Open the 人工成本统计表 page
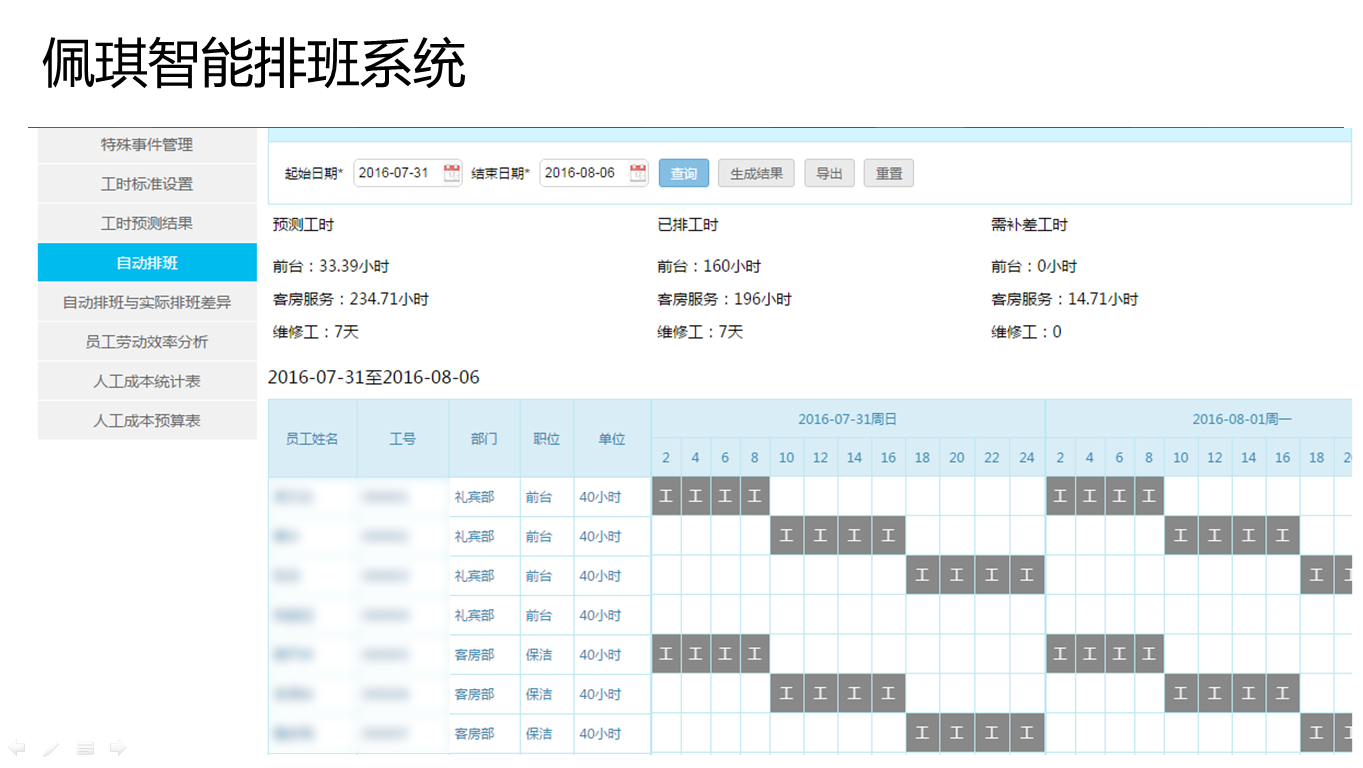The width and height of the screenshot is (1363, 768). [147, 381]
